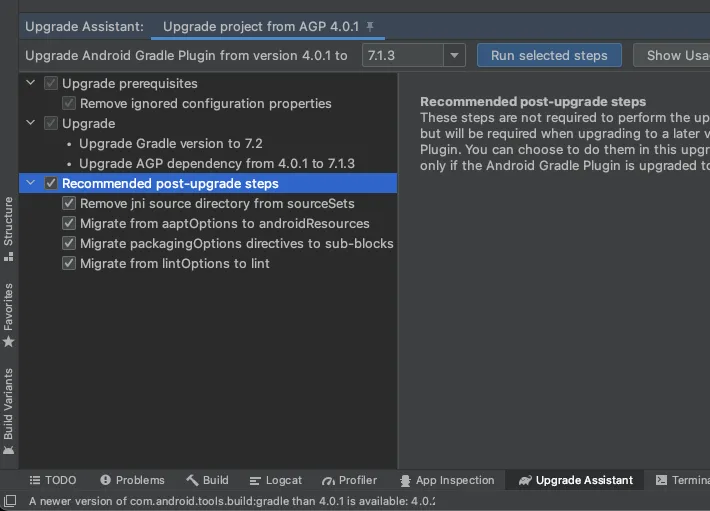Open the Build Variants android panel

(x=9, y=411)
